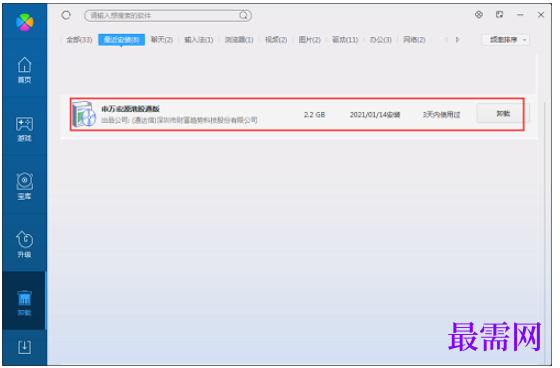Click the publisher company line under software name

point(179,120)
